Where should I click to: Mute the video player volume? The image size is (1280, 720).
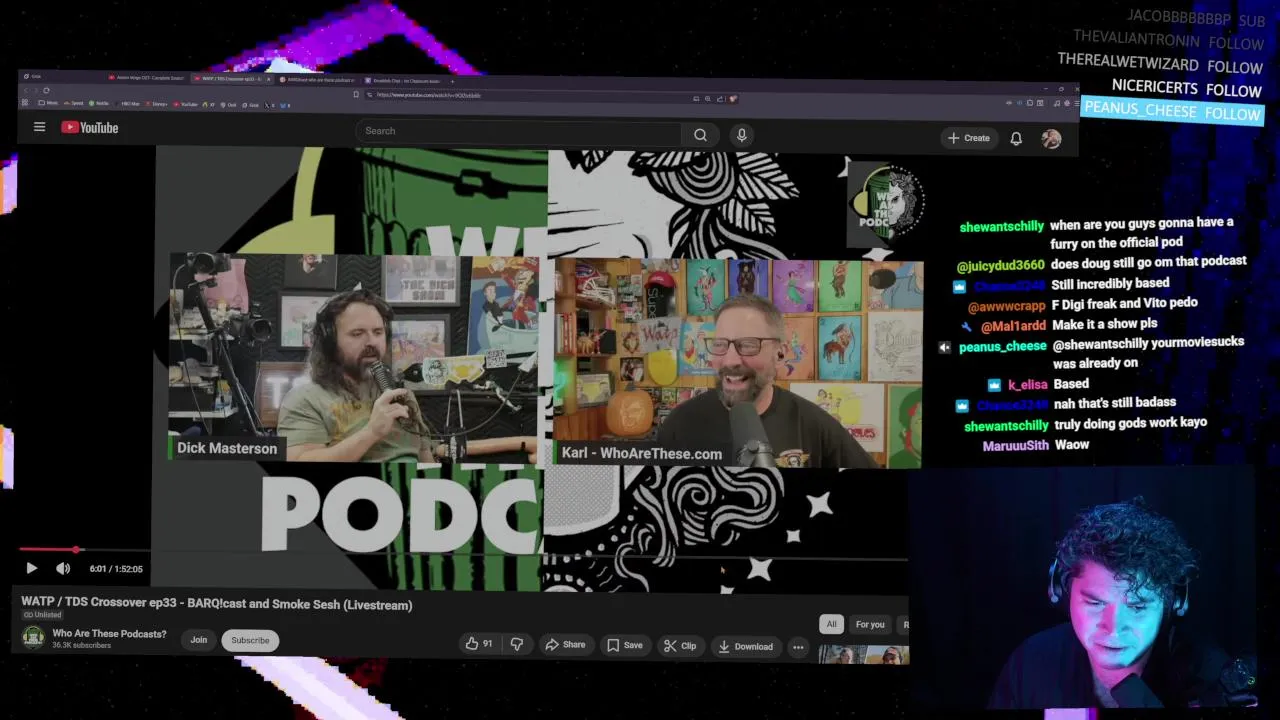pyautogui.click(x=63, y=568)
